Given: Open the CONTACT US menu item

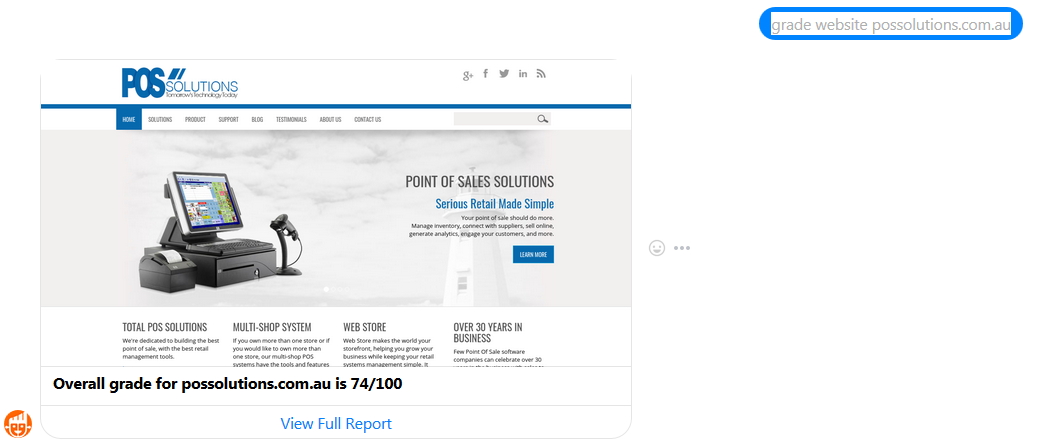Looking at the screenshot, I should (367, 119).
